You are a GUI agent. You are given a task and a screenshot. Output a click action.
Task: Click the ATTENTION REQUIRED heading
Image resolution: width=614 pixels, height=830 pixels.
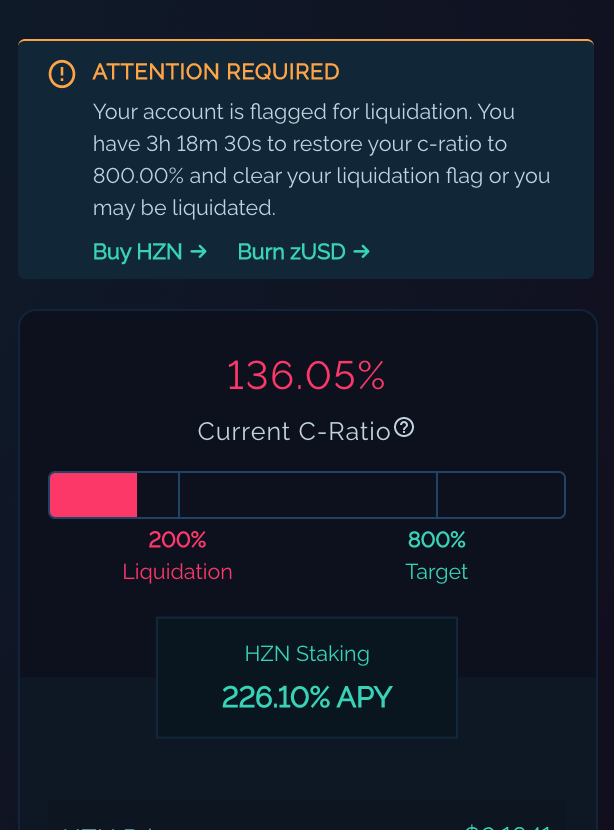click(216, 72)
